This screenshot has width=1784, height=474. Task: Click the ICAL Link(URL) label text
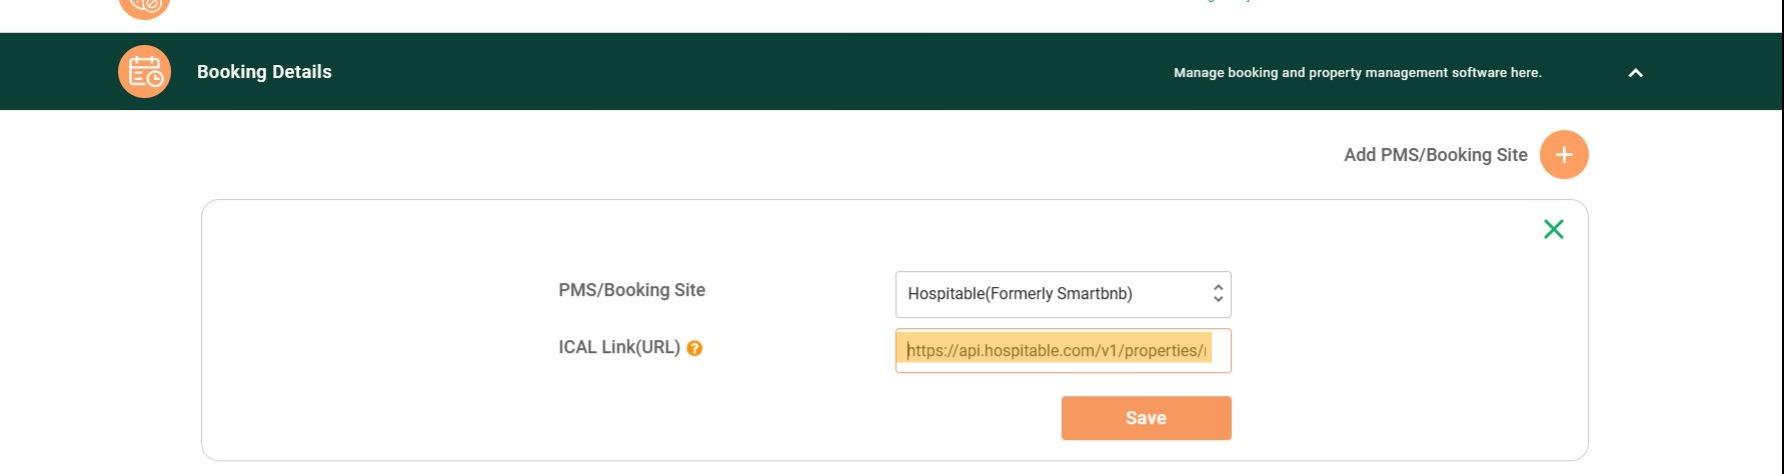(x=619, y=347)
